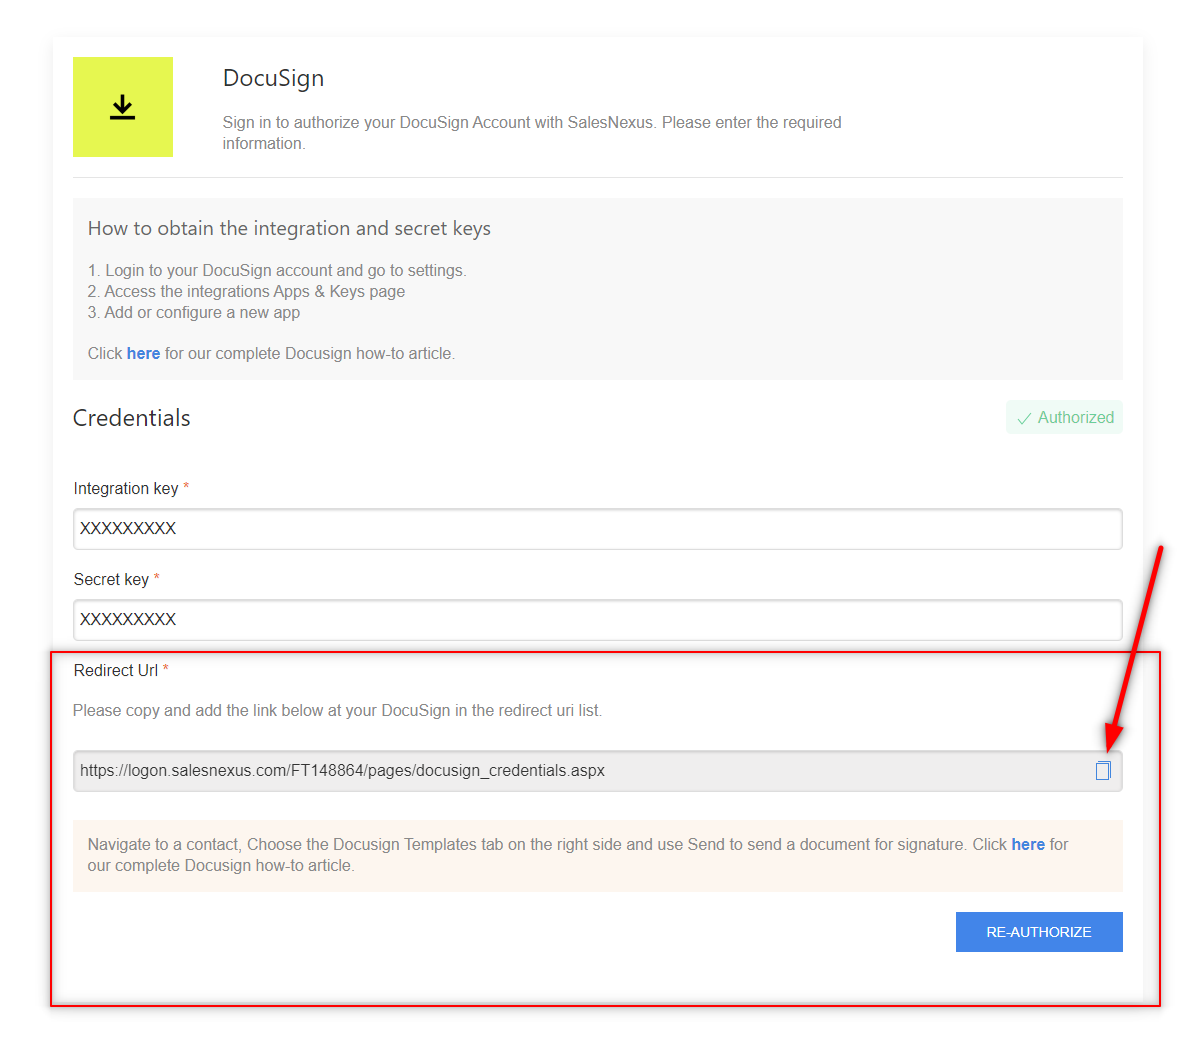Select the Redirect Url text field
The width and height of the screenshot is (1196, 1056).
[597, 771]
